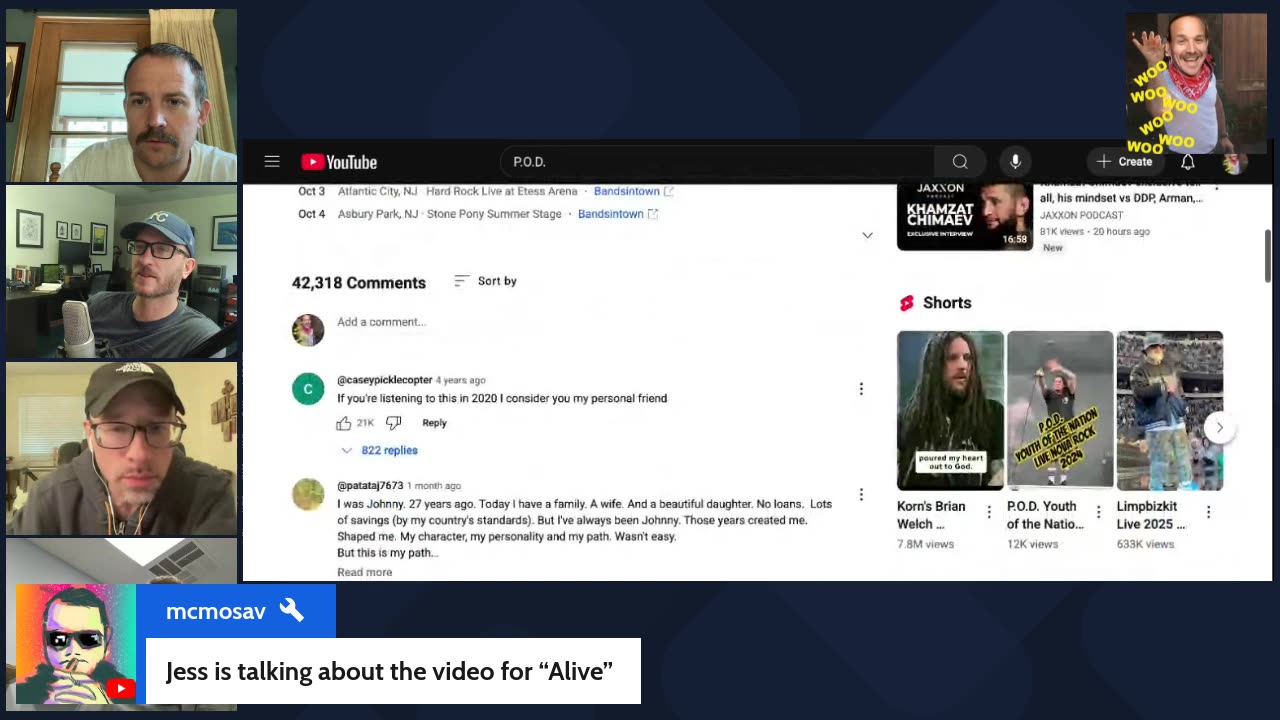Open P.O.D. Youth of the Nation short
Viewport: 1280px width, 720px height.
tap(1060, 410)
